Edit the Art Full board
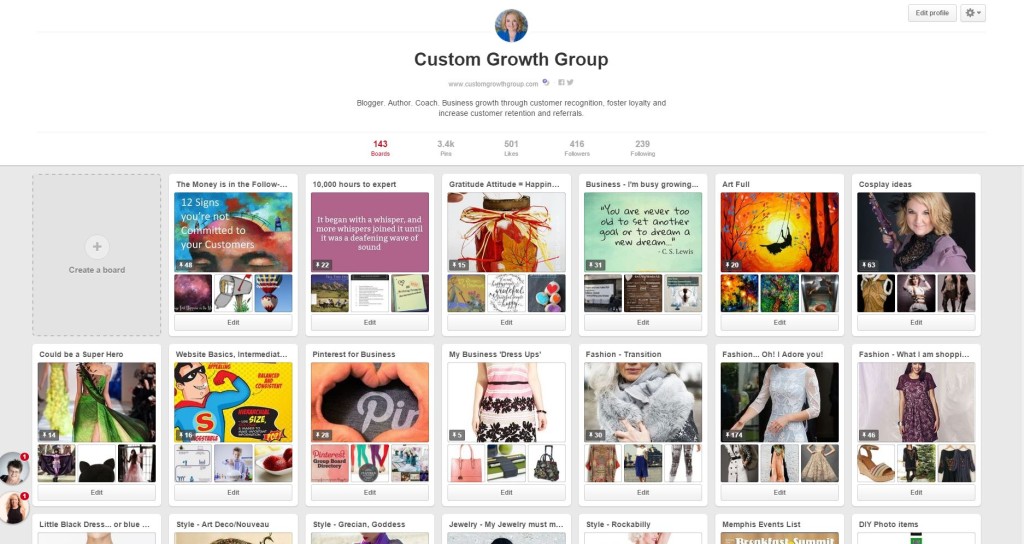This screenshot has width=1024, height=544. [779, 323]
